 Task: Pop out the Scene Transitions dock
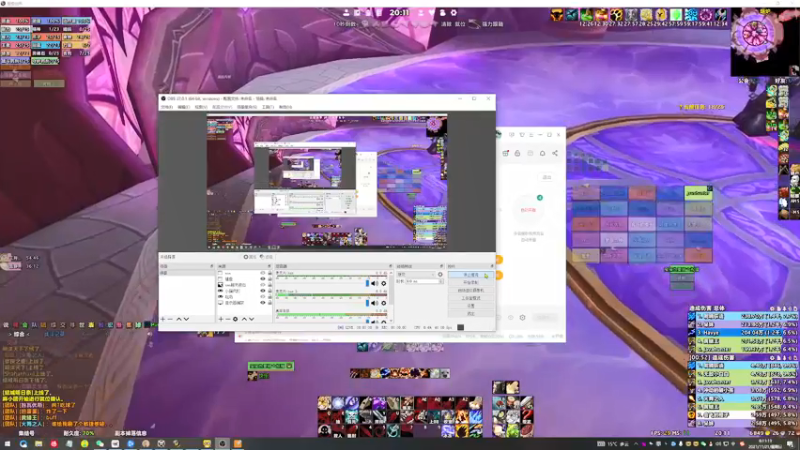pyautogui.click(x=441, y=266)
